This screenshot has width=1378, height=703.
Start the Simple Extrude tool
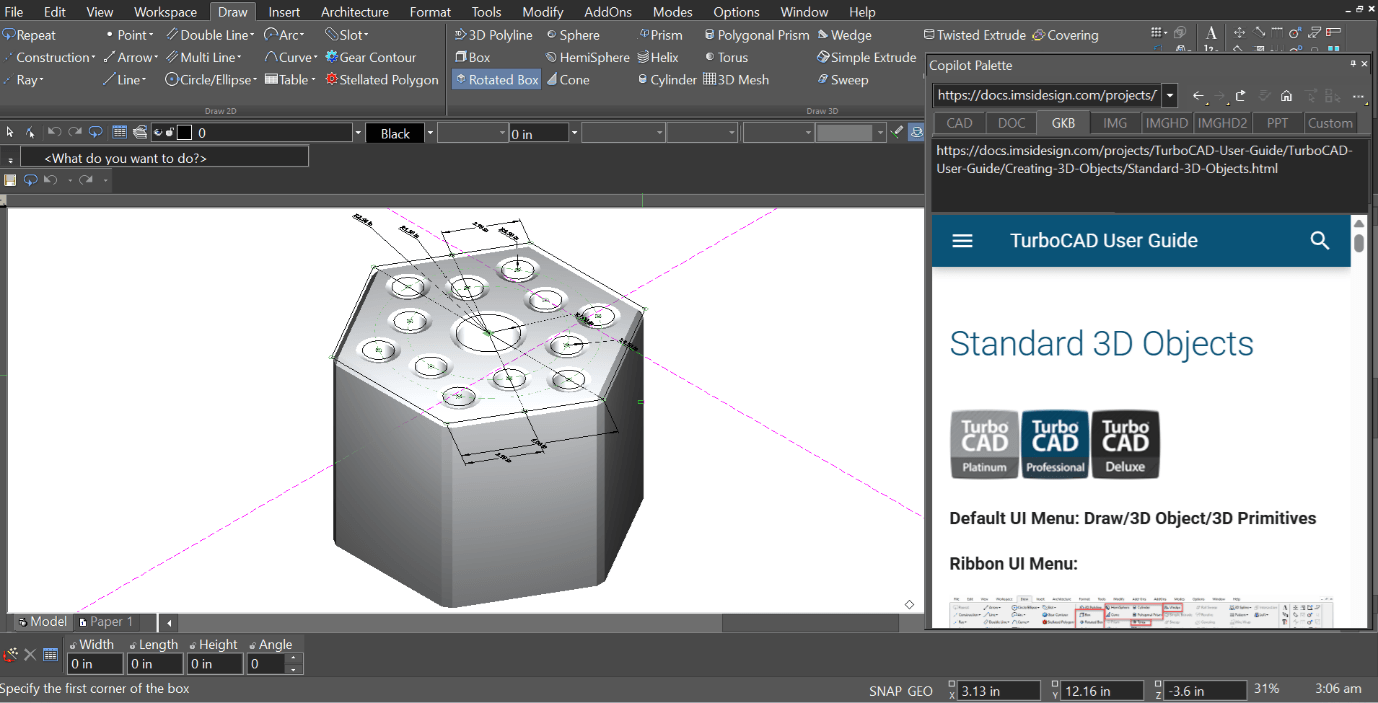coord(866,57)
